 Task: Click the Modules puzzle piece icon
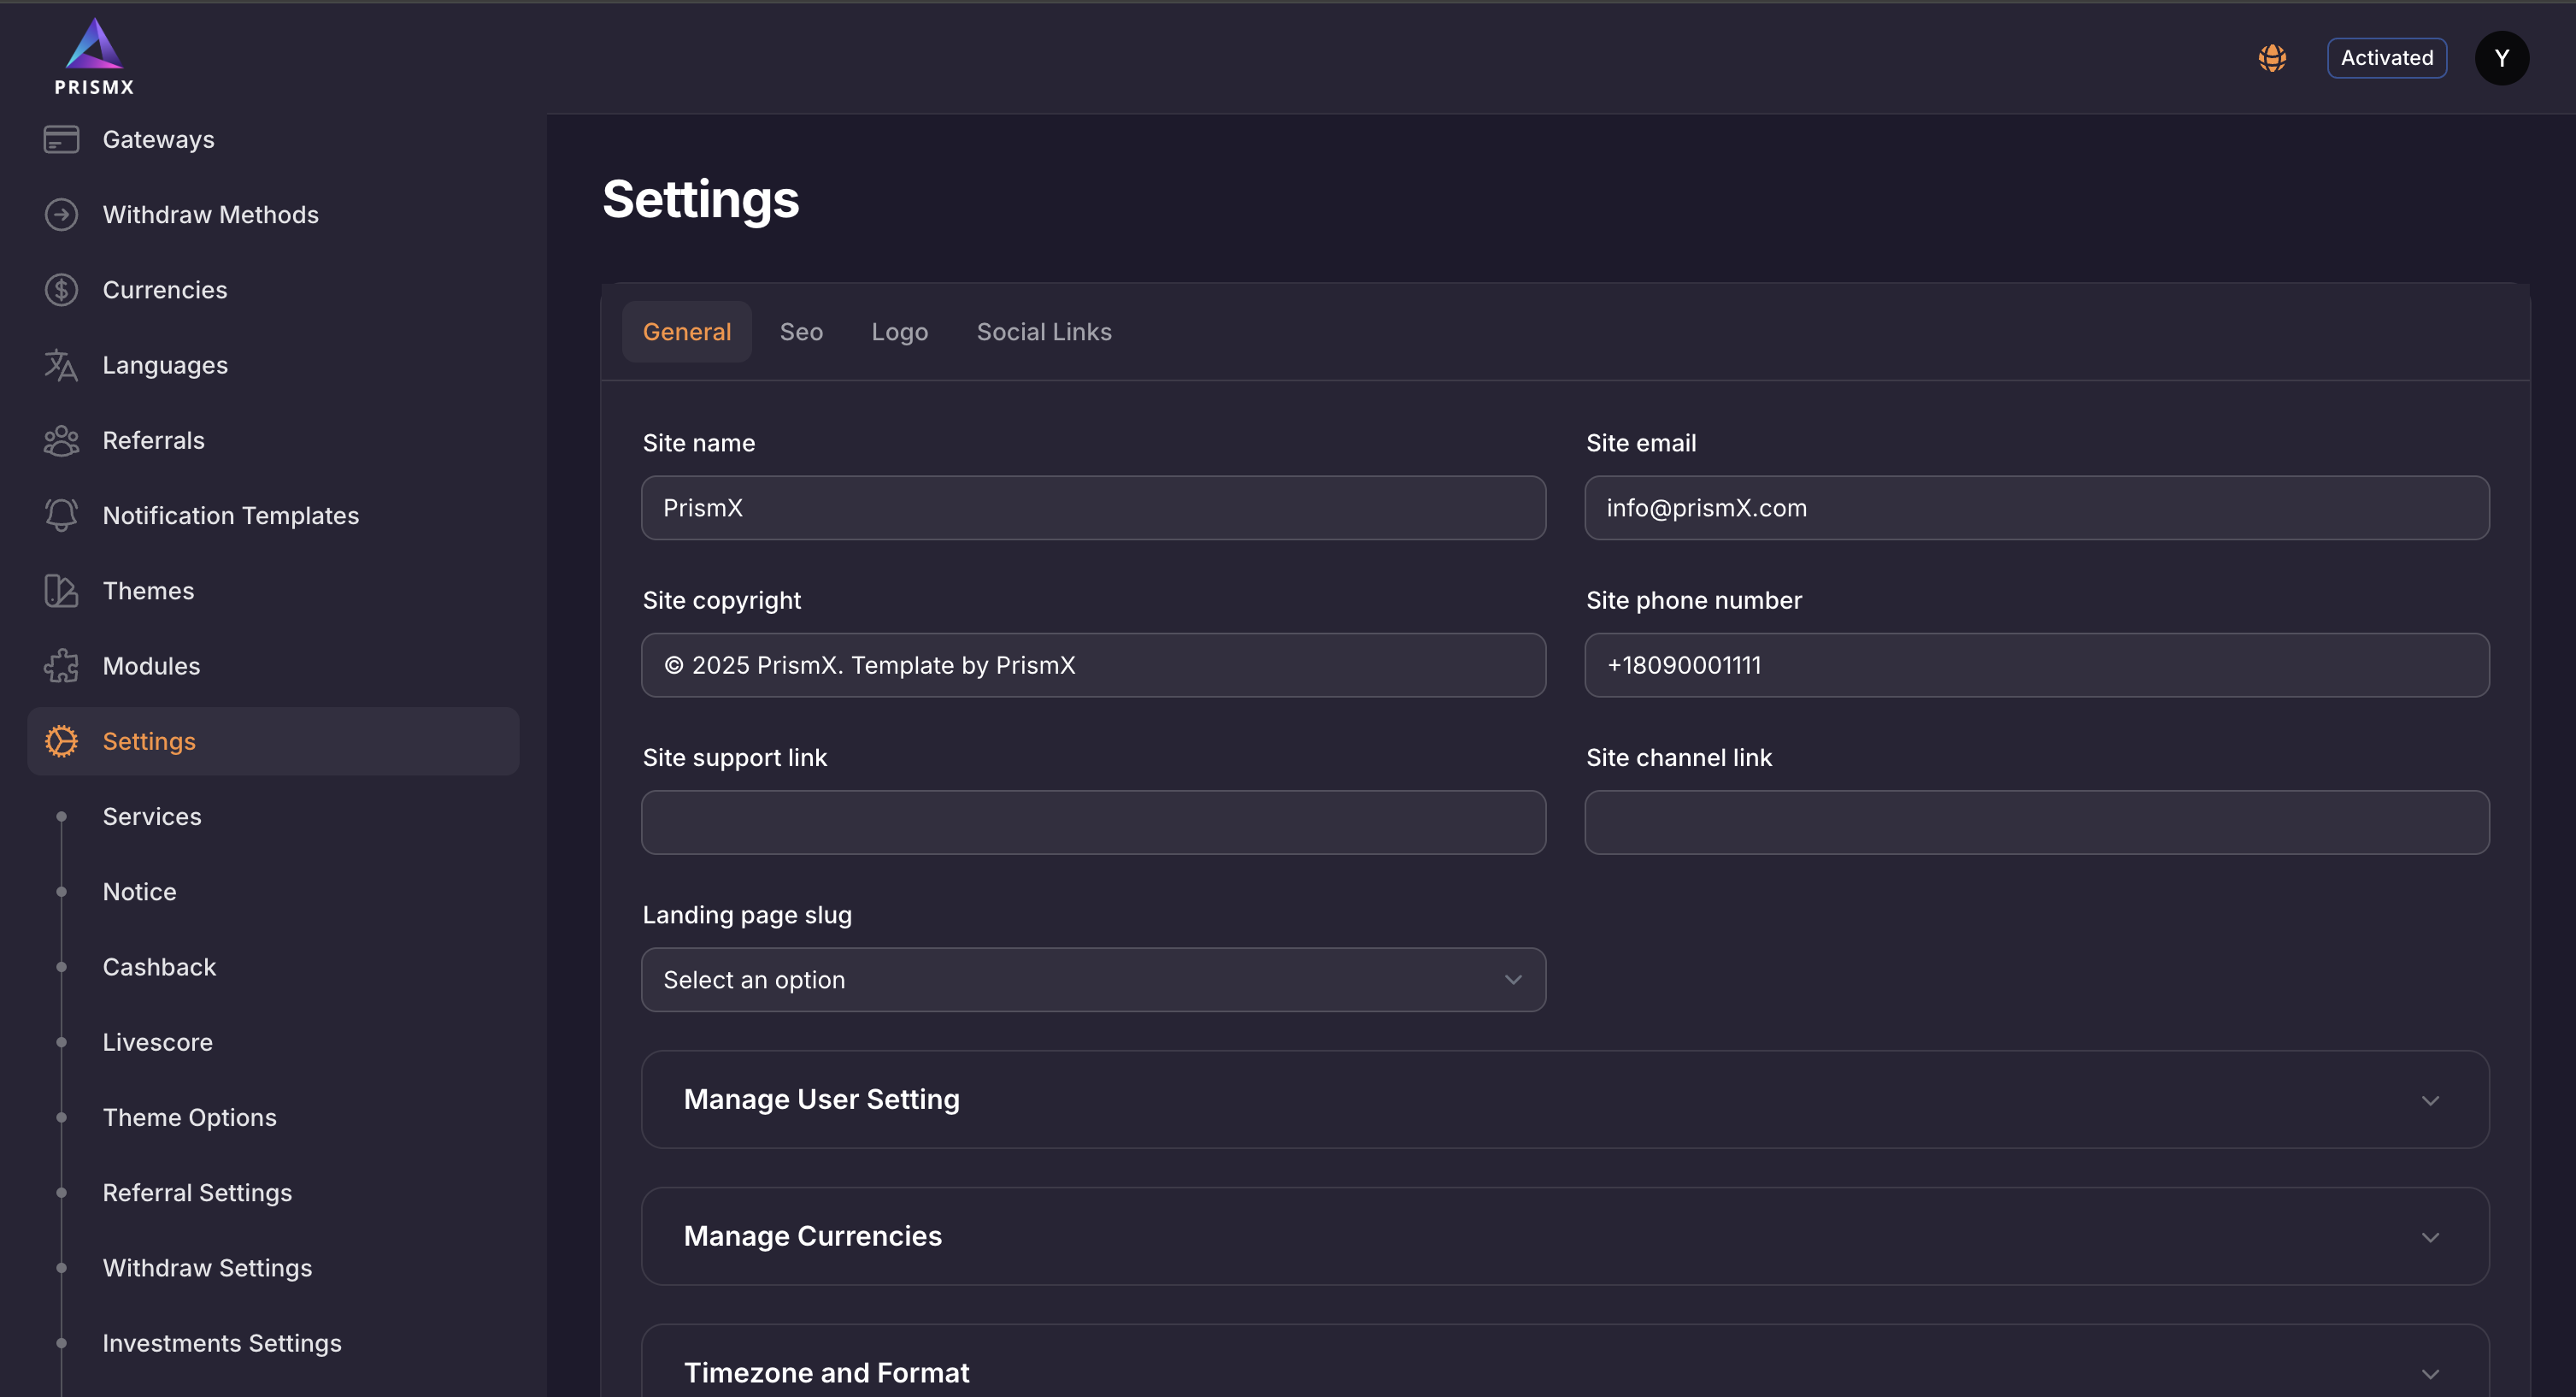[61, 666]
